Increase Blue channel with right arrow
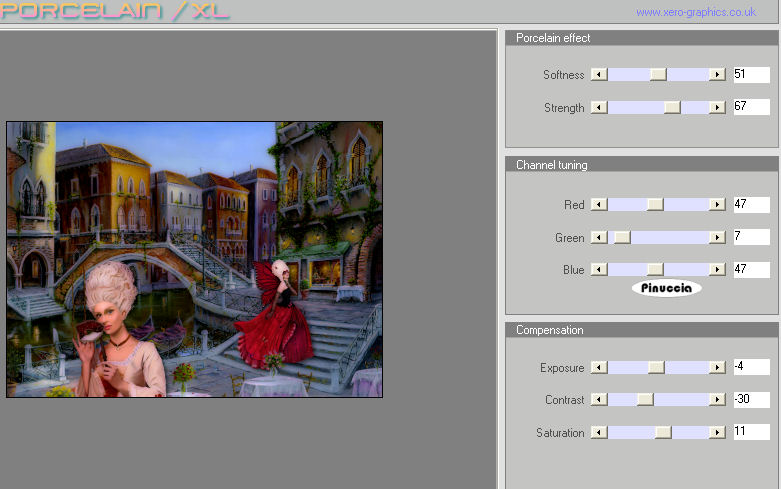 pyautogui.click(x=717, y=269)
